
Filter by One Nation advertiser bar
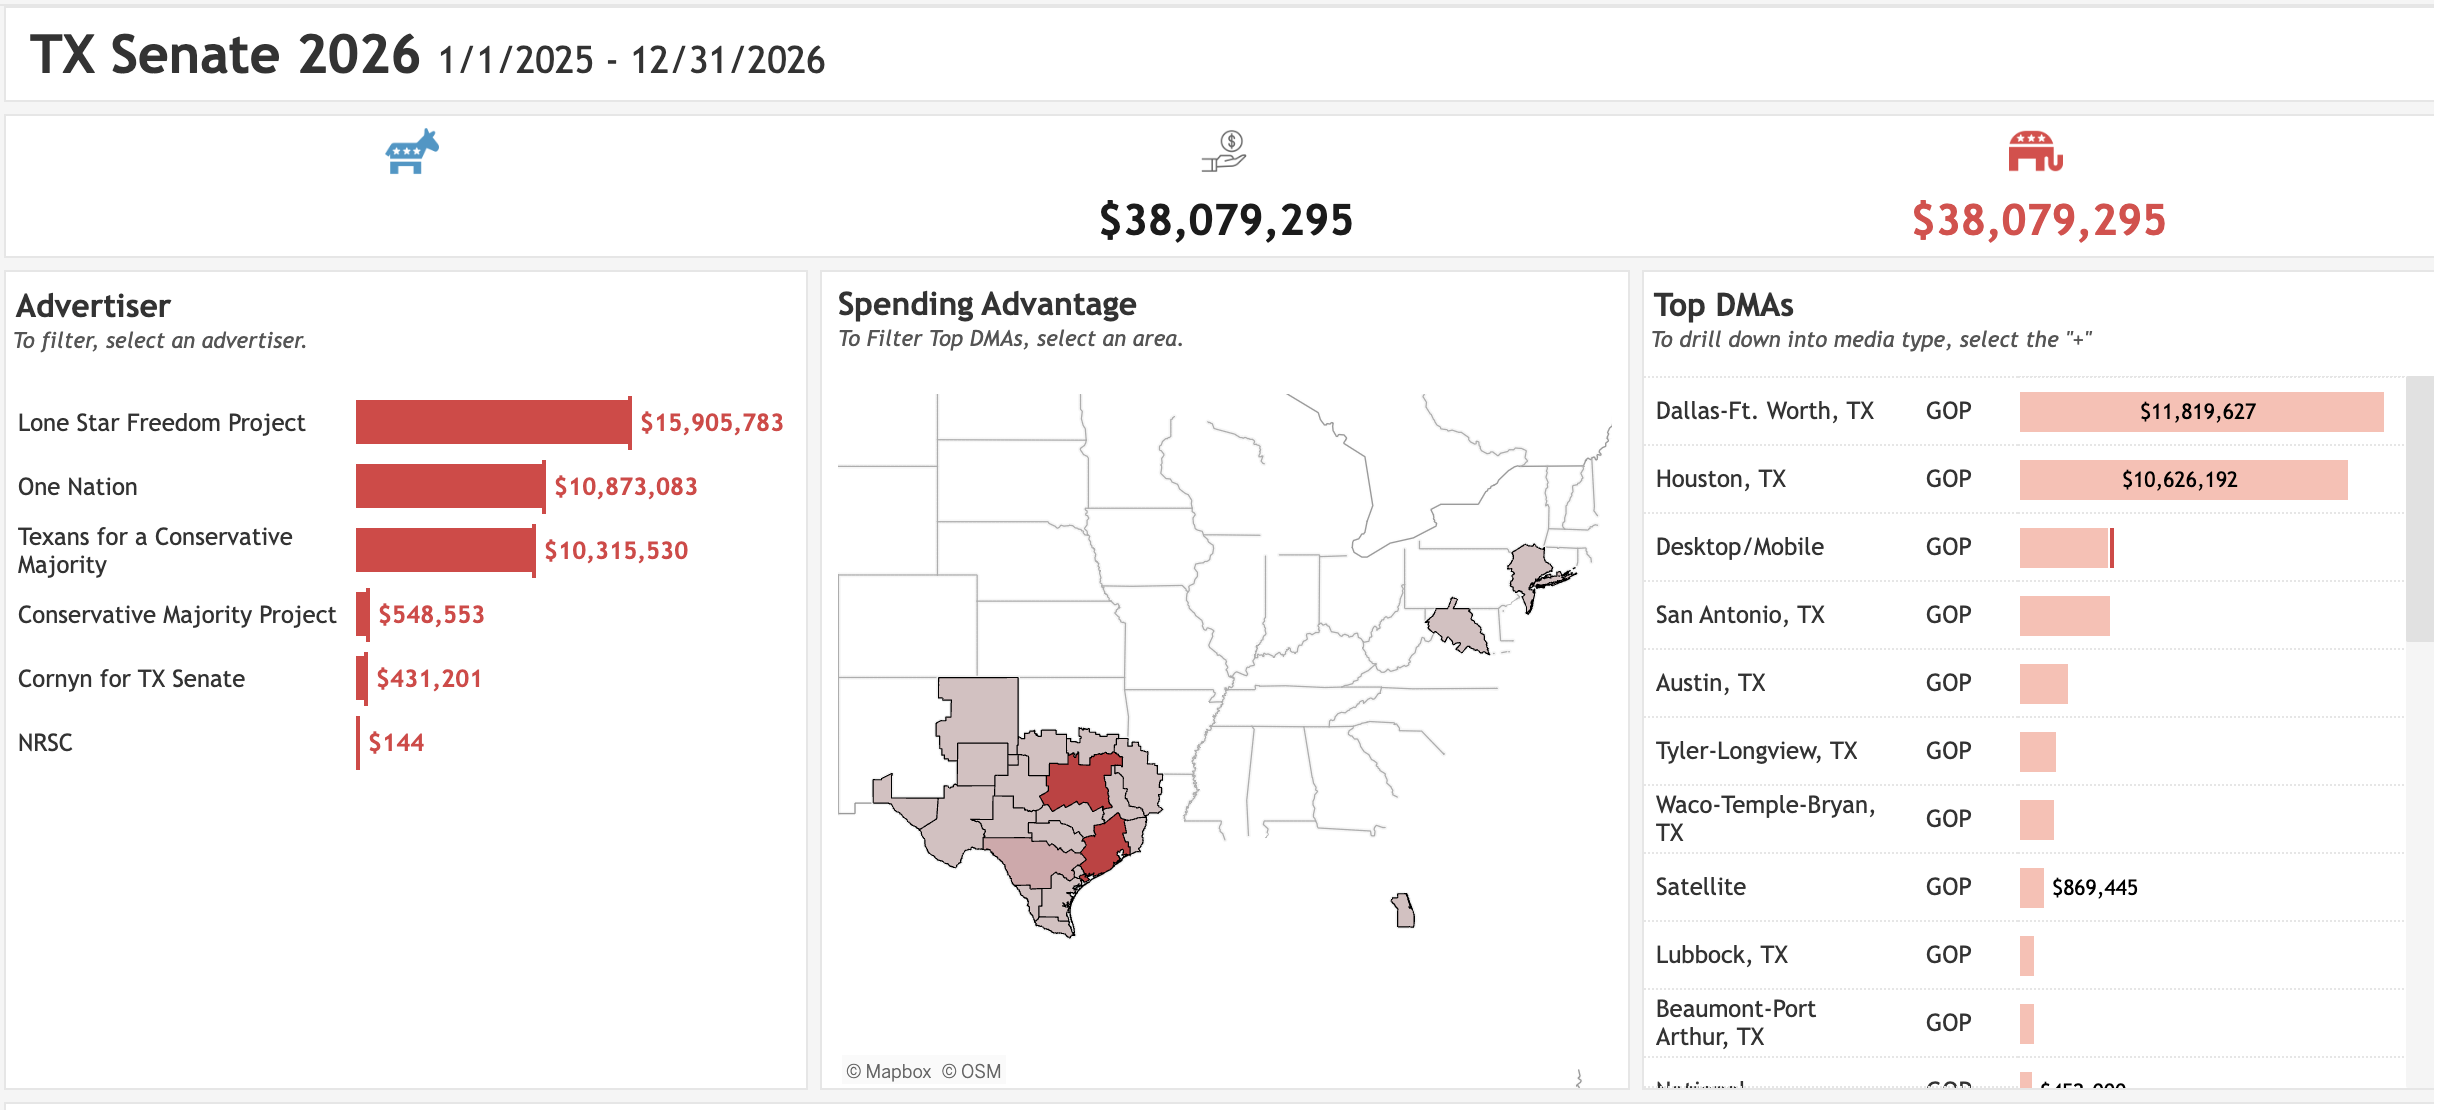pyautogui.click(x=450, y=486)
